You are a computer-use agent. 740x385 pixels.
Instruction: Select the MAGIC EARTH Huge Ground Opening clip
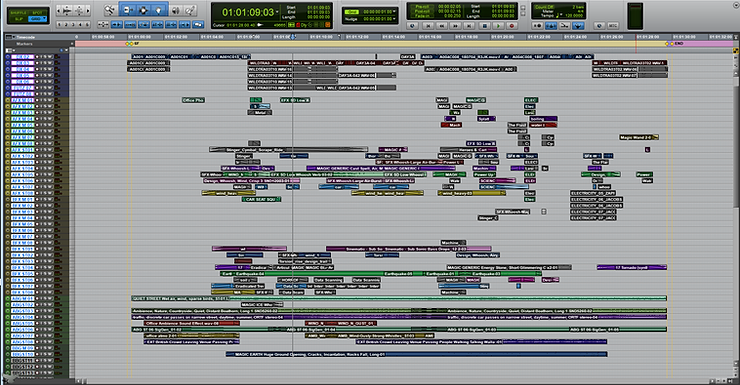(x=416, y=354)
